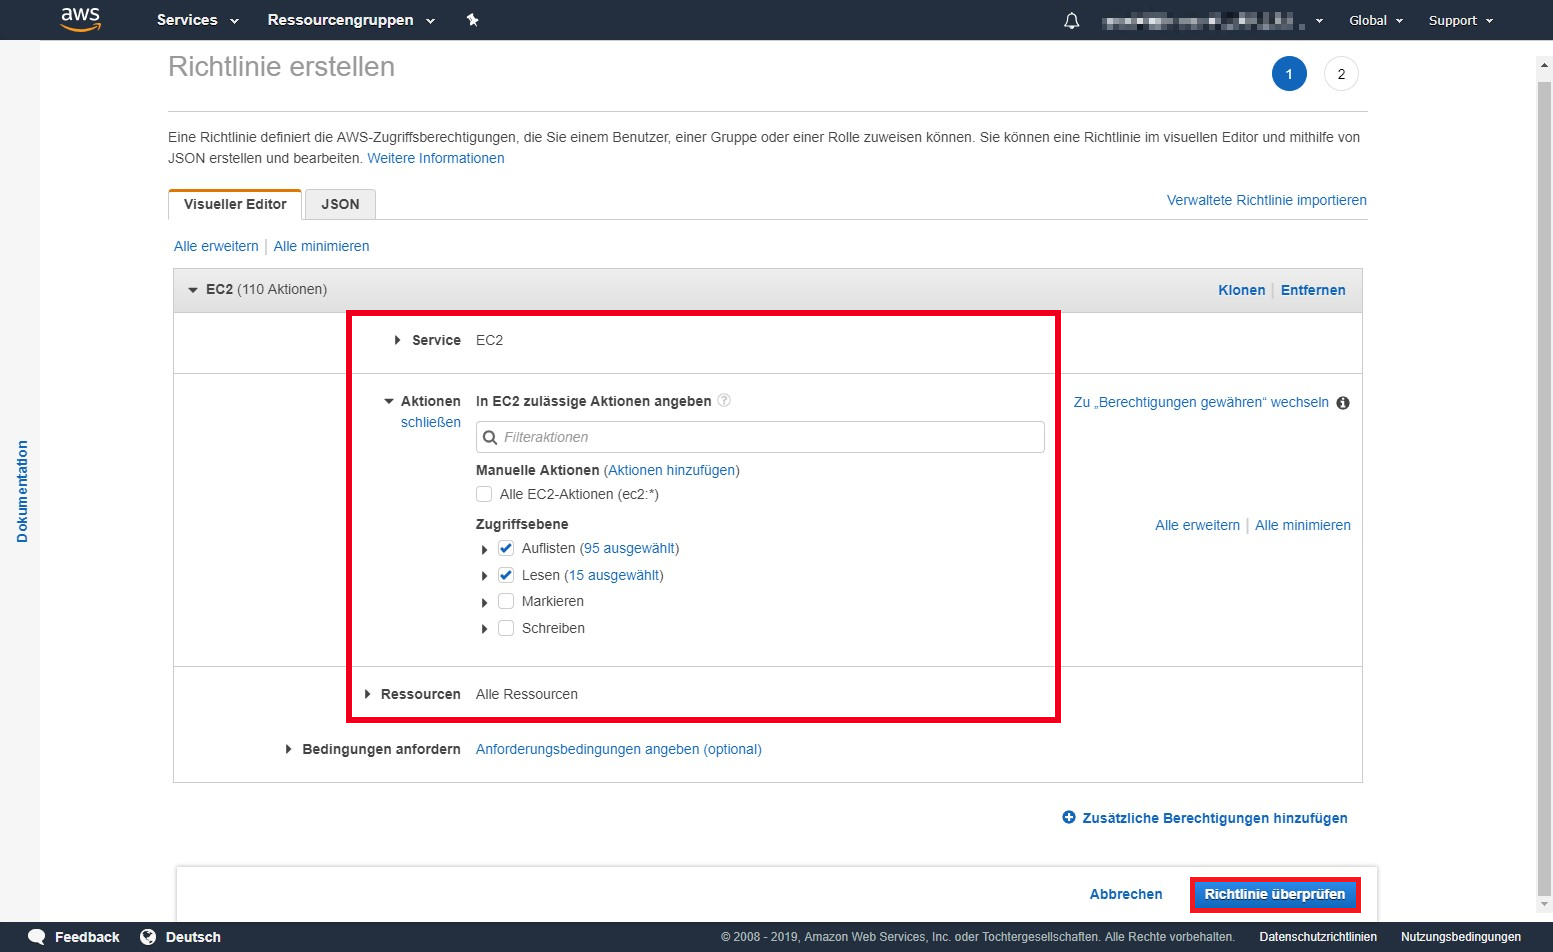Click Verwaltete Richtlinie importieren
The height and width of the screenshot is (952, 1553).
point(1267,200)
